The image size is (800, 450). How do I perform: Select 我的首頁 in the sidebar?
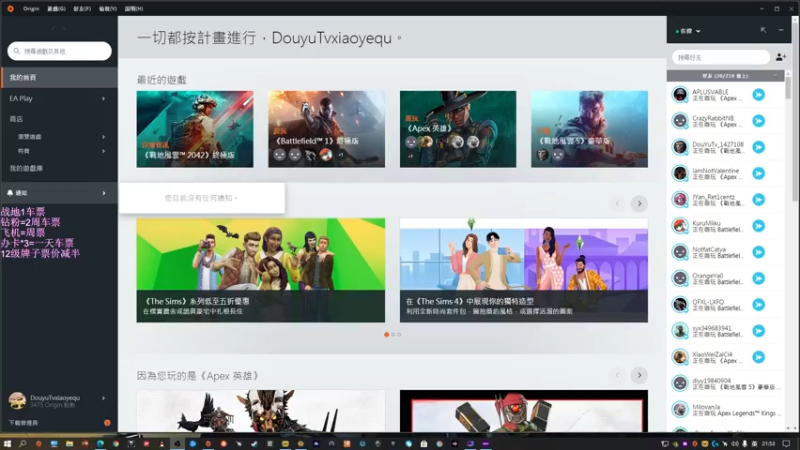coord(59,78)
